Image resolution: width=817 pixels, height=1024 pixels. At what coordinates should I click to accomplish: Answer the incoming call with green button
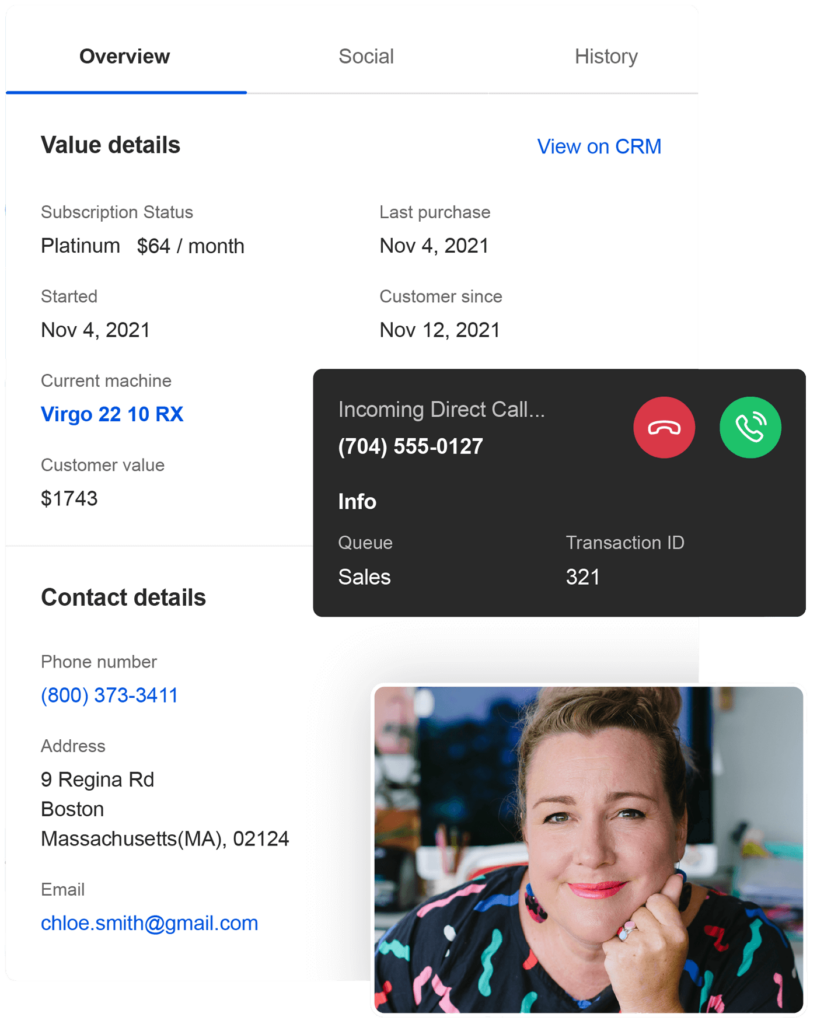750,427
